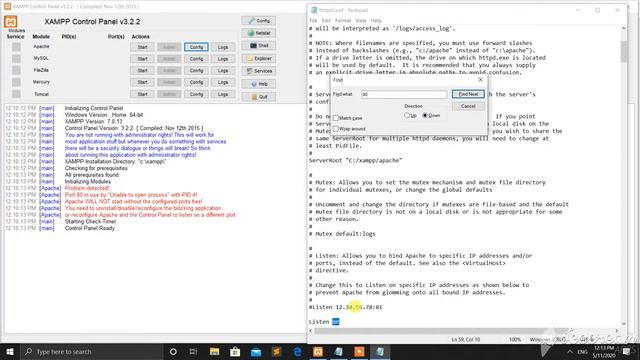Cancel the Find dialog
Viewport: 640px width, 360px height.
[468, 106]
